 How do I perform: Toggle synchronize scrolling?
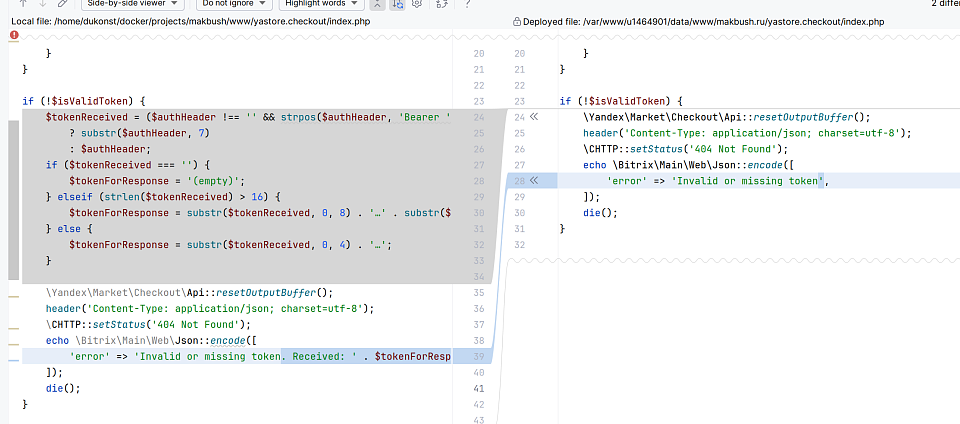pyautogui.click(x=398, y=4)
